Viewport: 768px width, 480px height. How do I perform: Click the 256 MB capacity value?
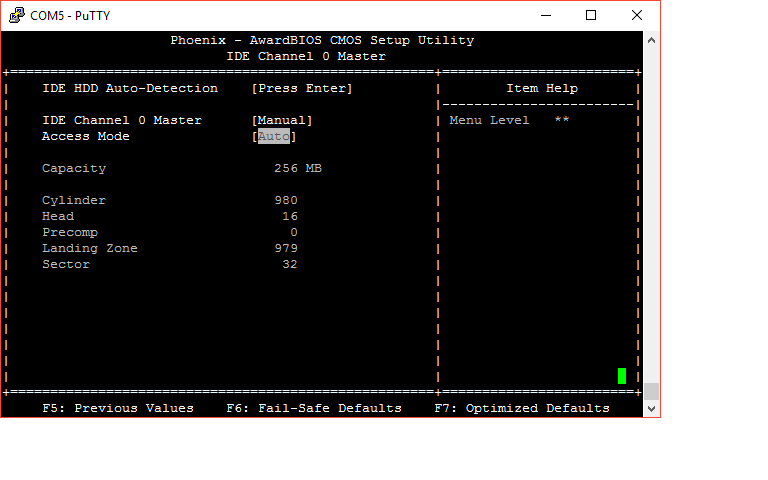coord(298,168)
